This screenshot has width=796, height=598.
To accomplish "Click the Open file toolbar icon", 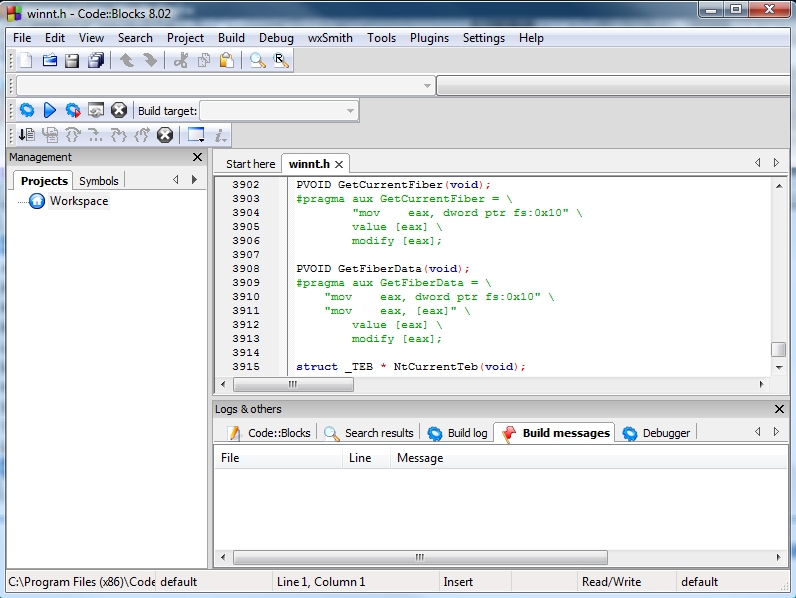I will [49, 61].
